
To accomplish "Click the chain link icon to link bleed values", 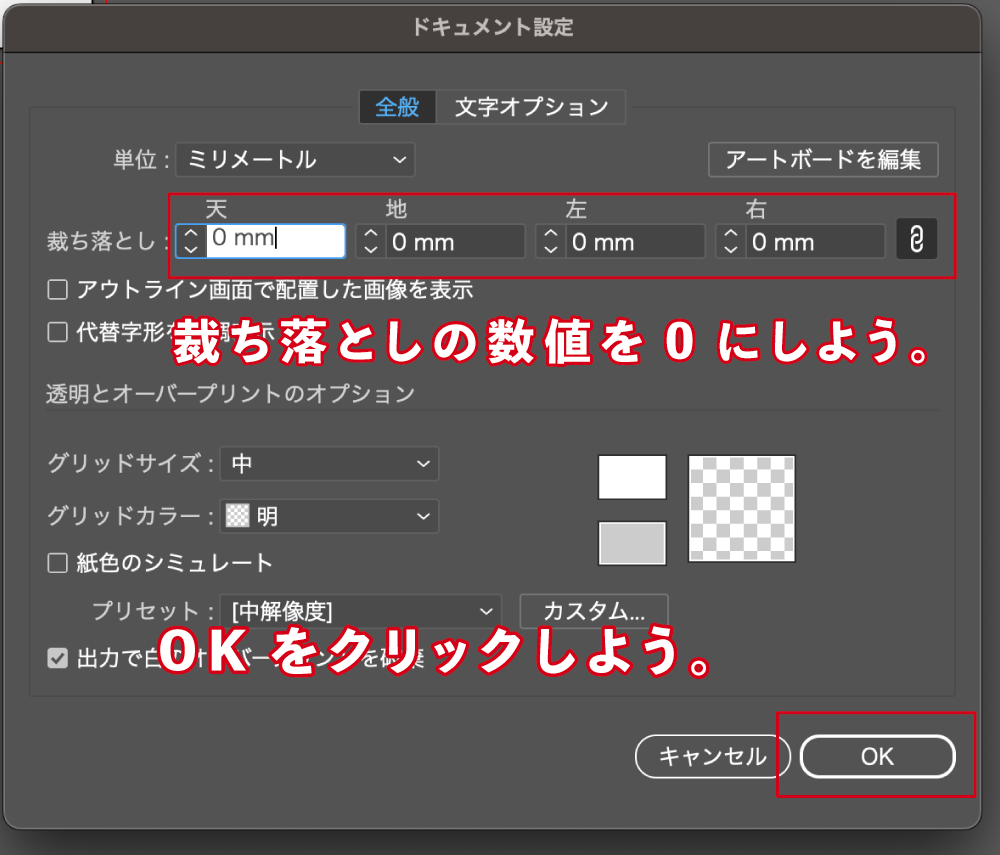I will click(917, 240).
